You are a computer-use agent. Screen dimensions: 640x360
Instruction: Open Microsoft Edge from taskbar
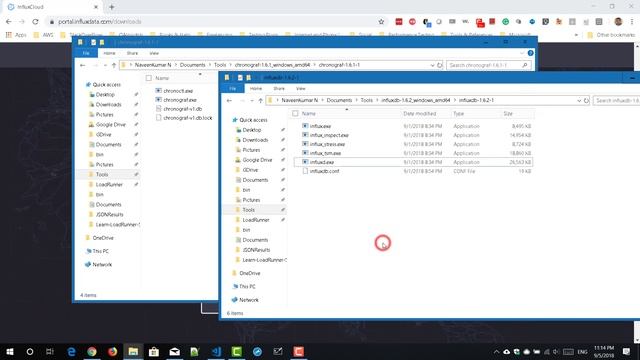71,351
